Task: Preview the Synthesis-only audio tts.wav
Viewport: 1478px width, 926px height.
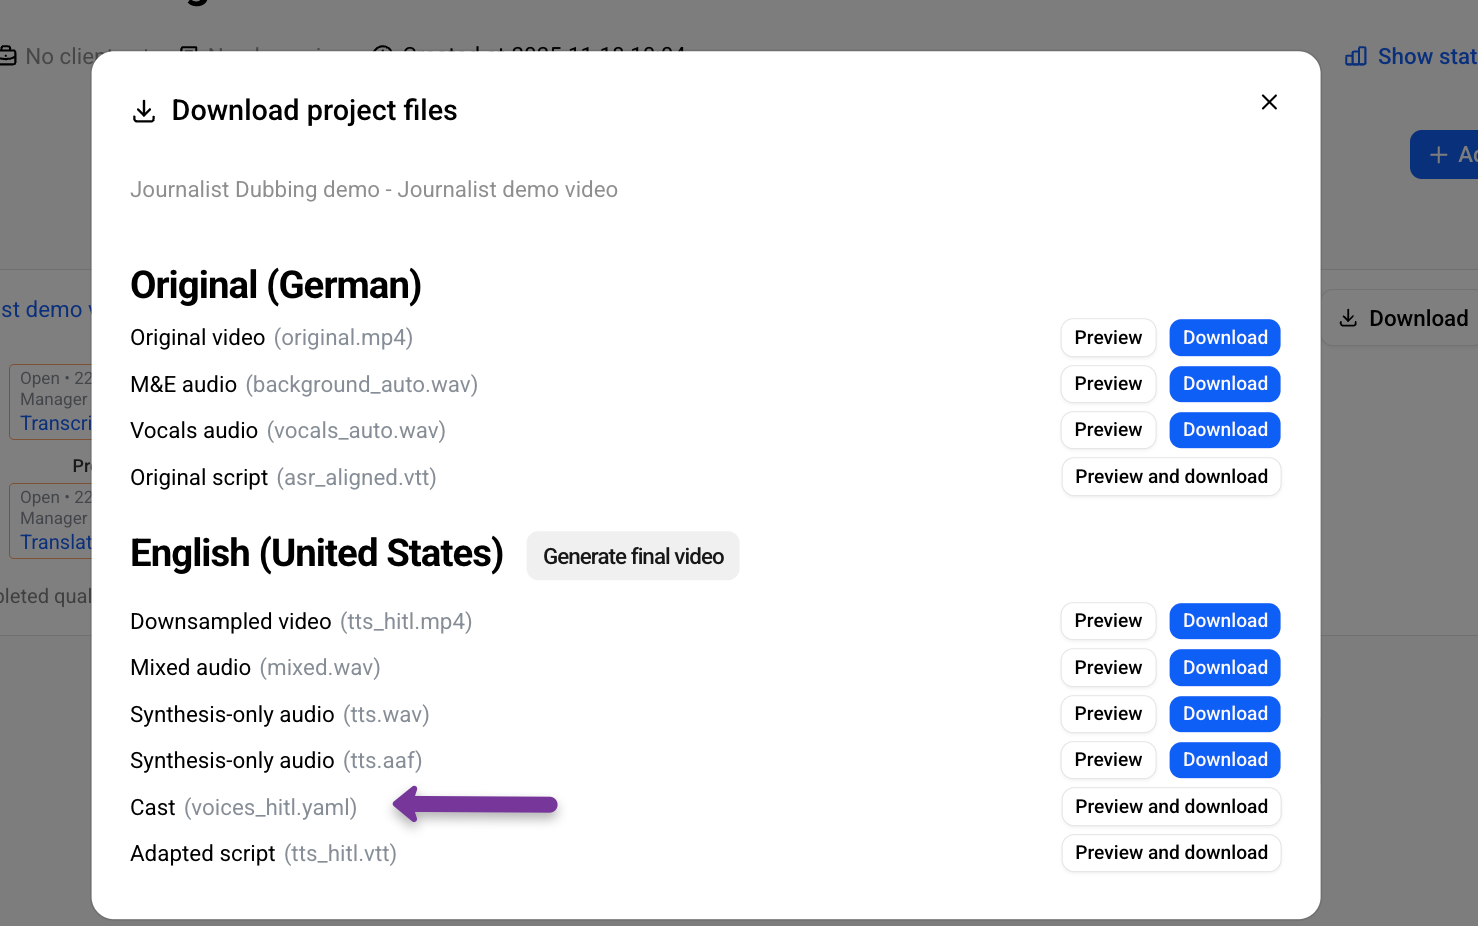Action: 1108,714
